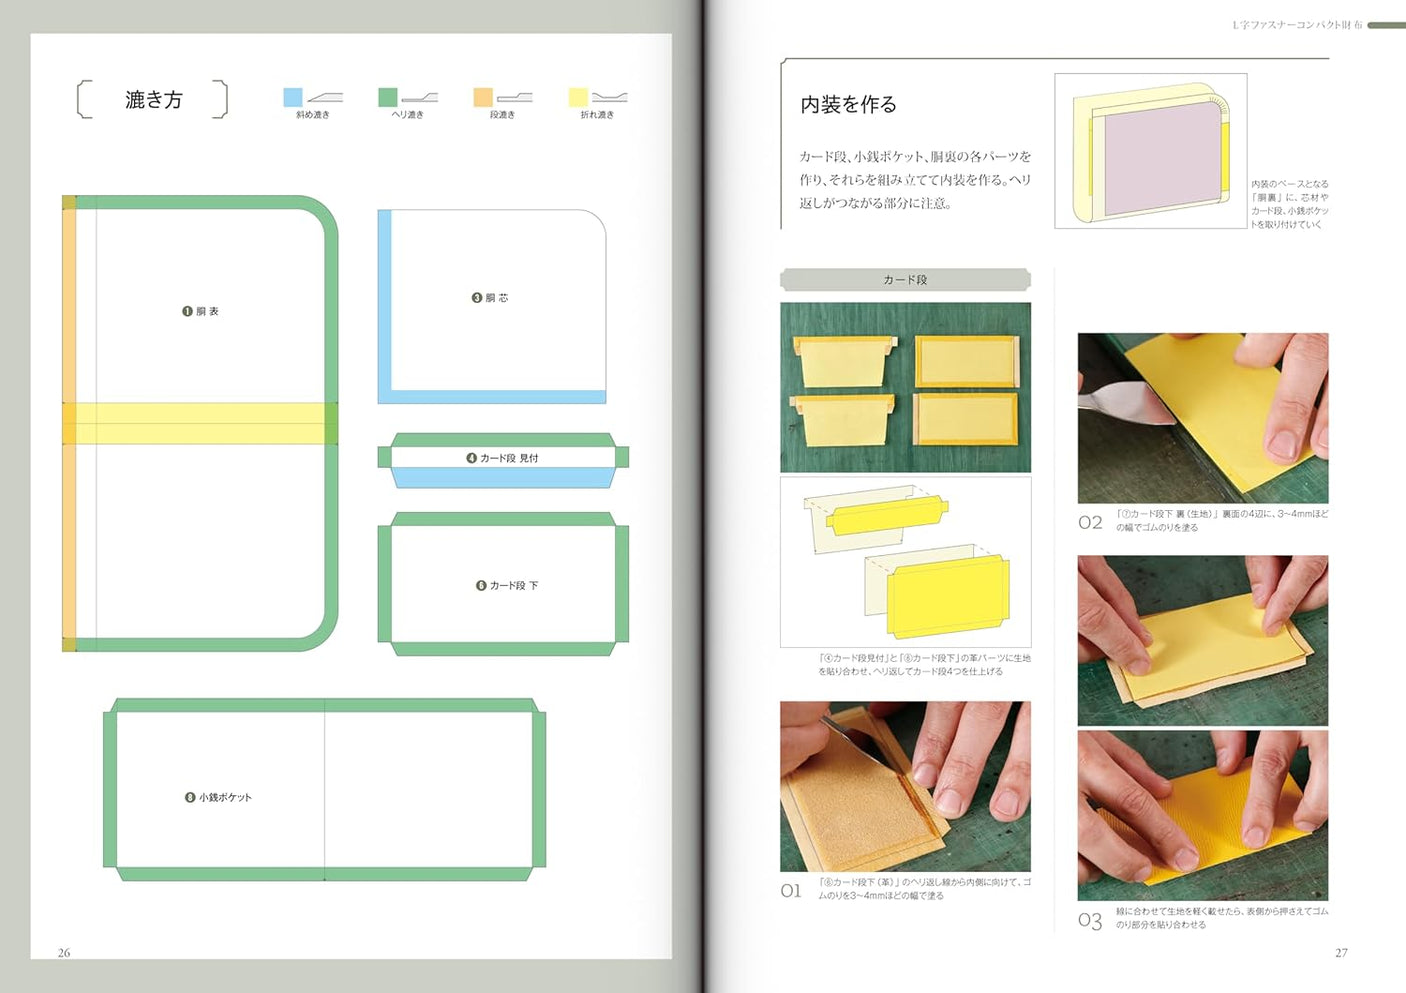
Task: Click the skiving profile diagram beside 段漉き
Action: [513, 97]
